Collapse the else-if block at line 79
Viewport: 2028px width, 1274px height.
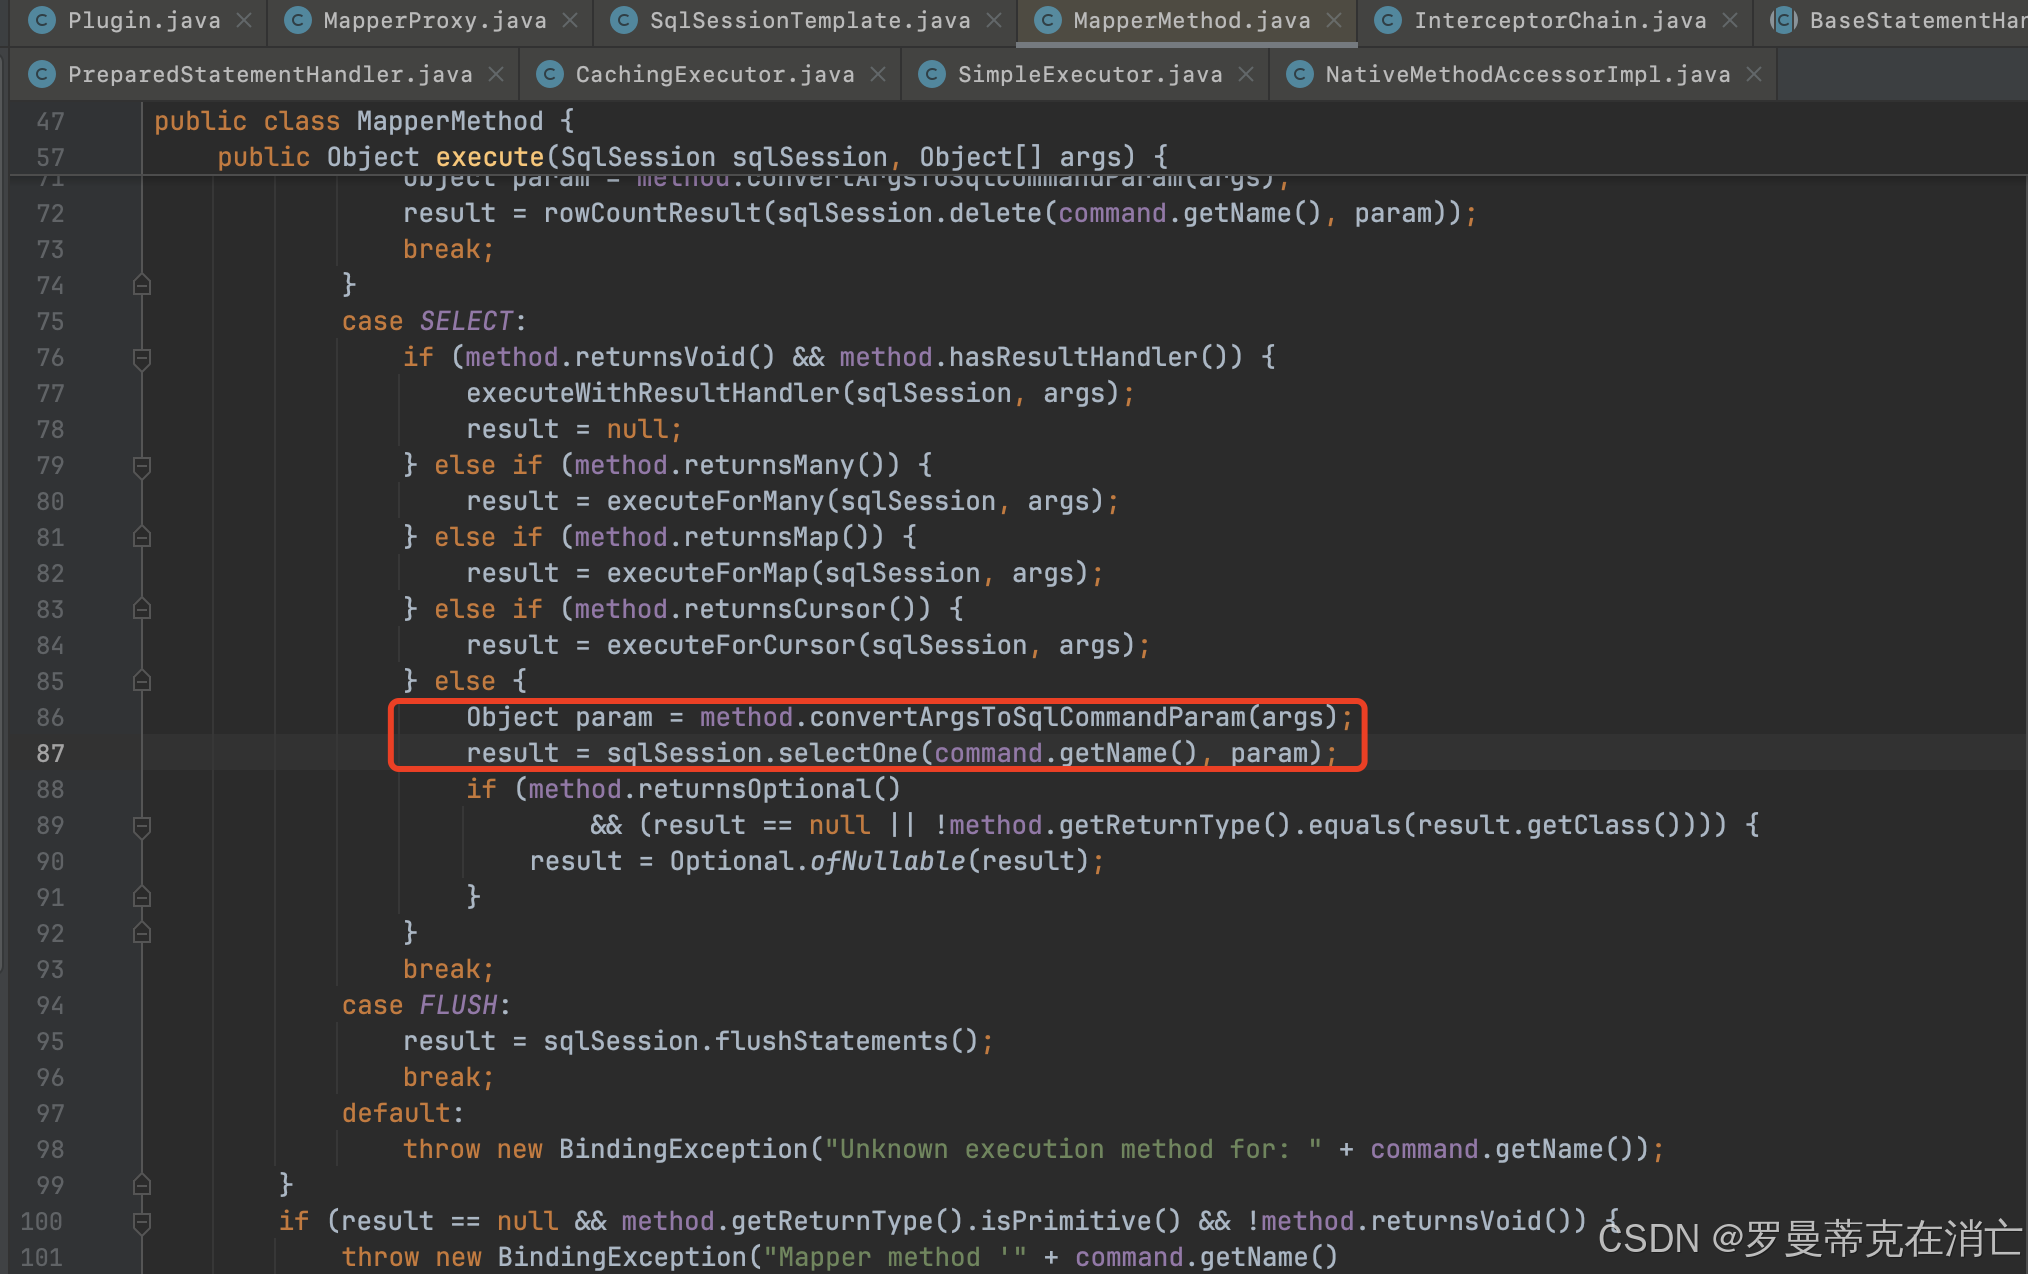click(142, 466)
